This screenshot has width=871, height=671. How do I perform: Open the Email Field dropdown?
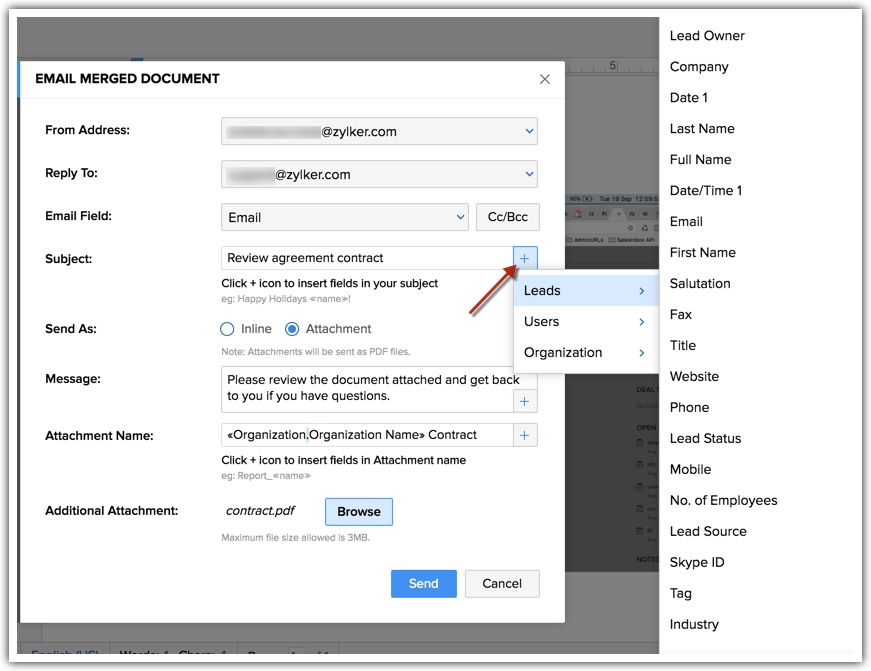pyautogui.click(x=345, y=217)
